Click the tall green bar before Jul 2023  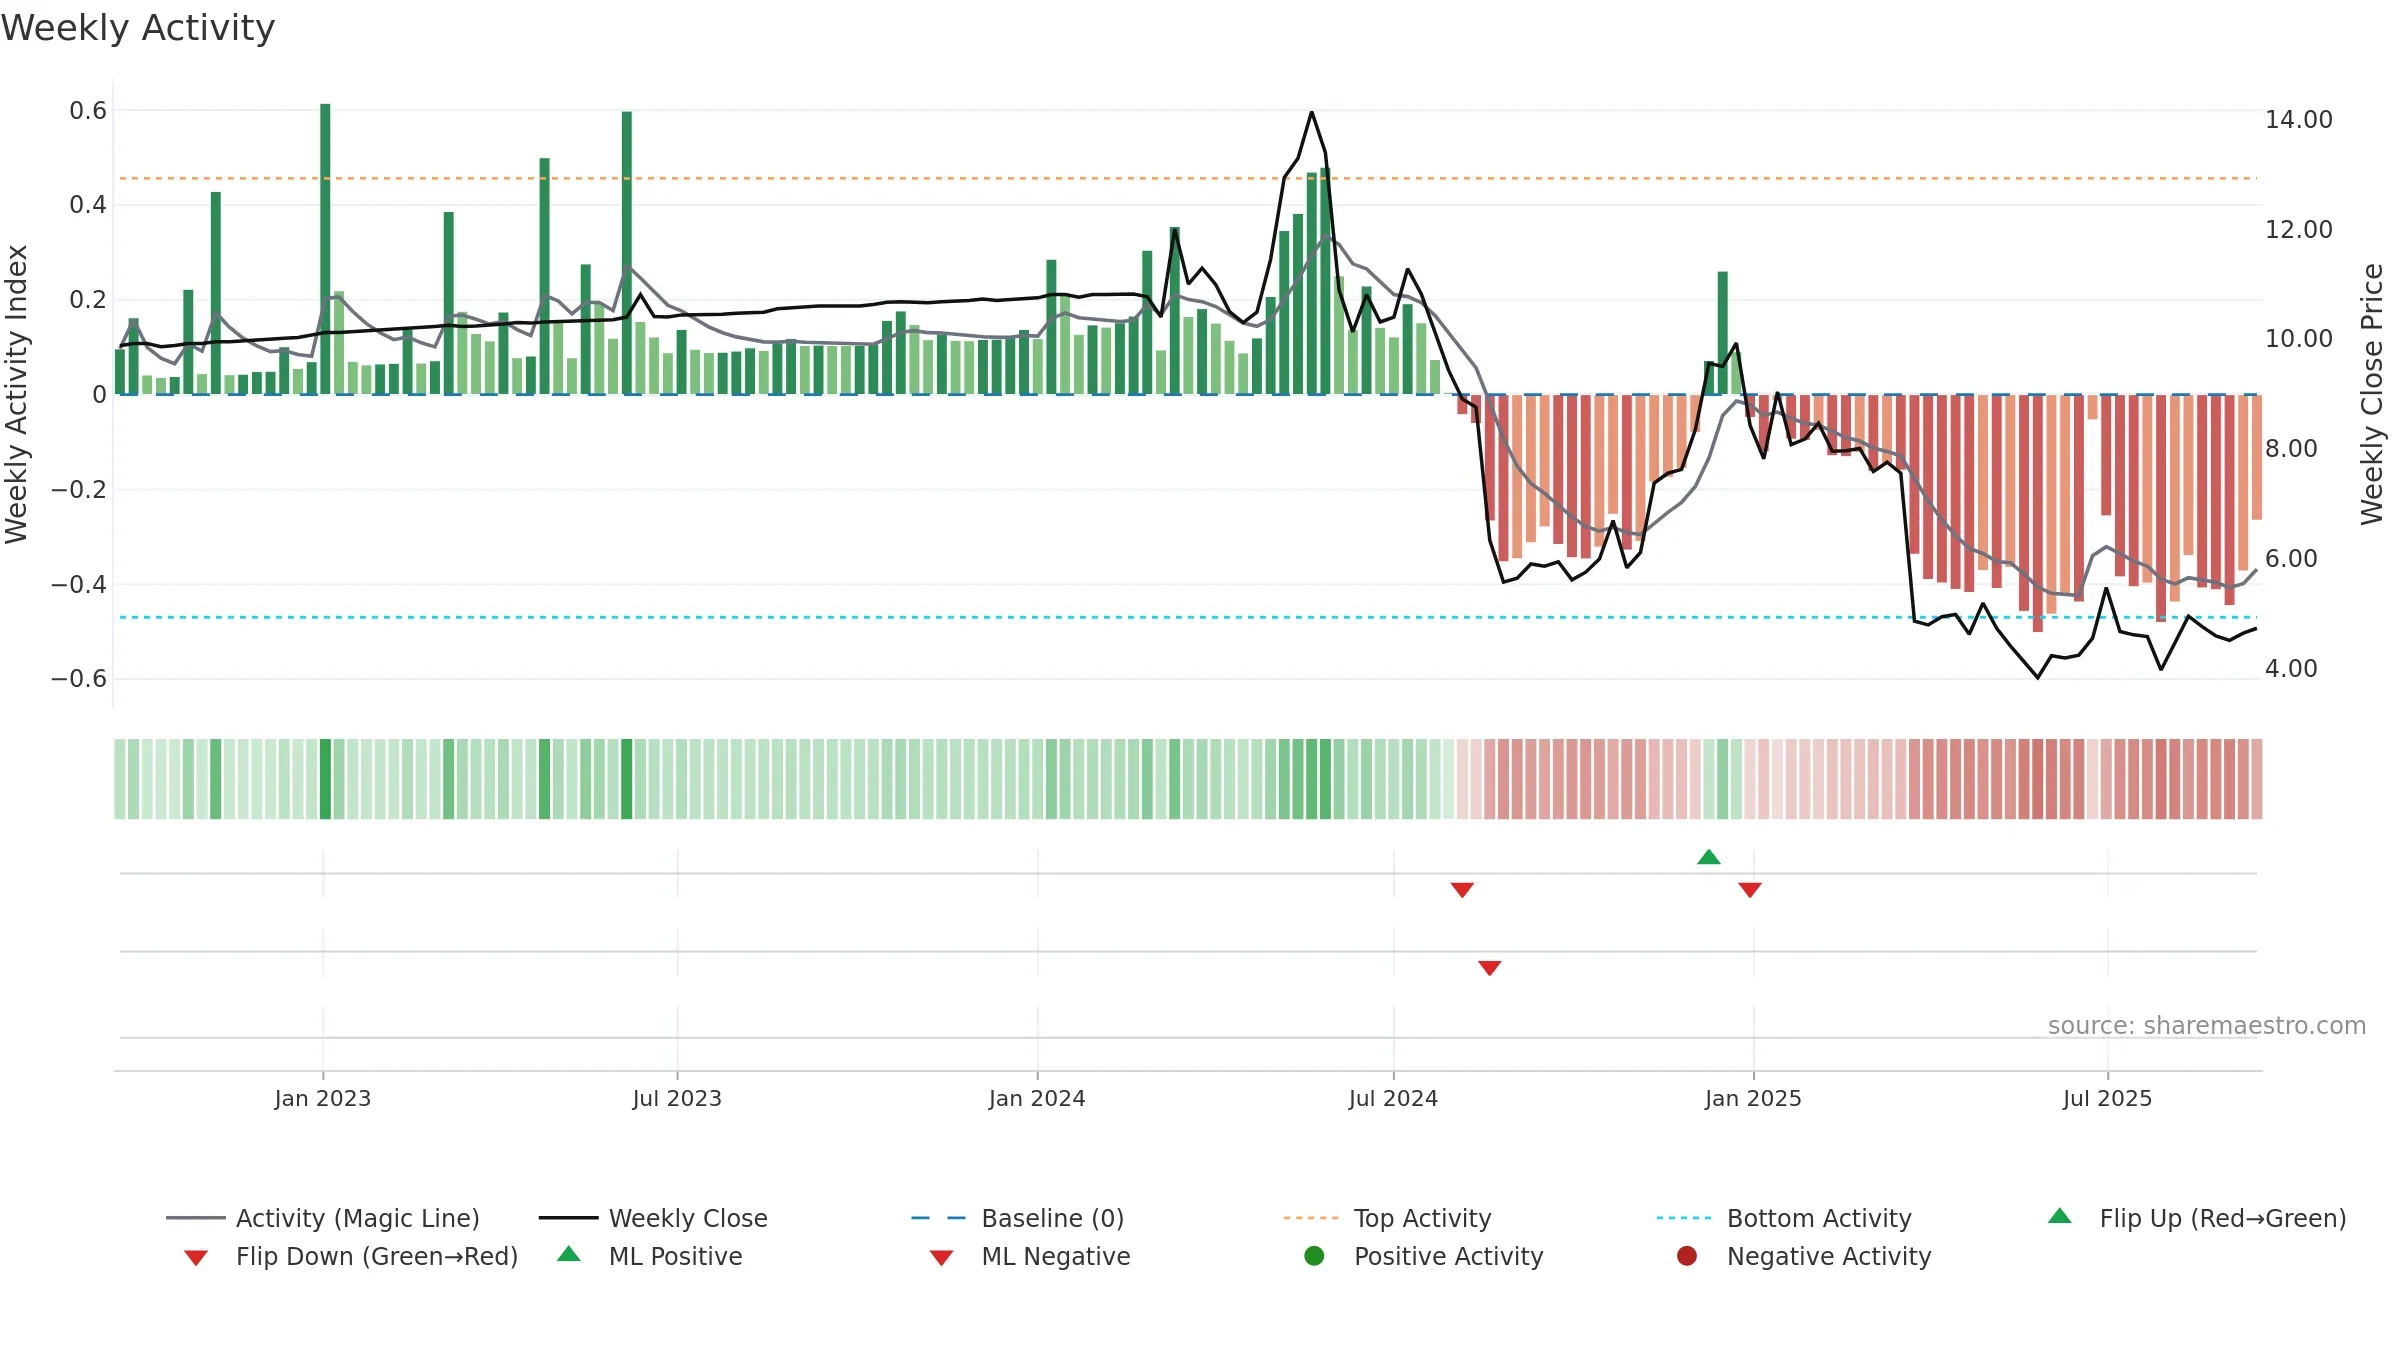point(627,252)
